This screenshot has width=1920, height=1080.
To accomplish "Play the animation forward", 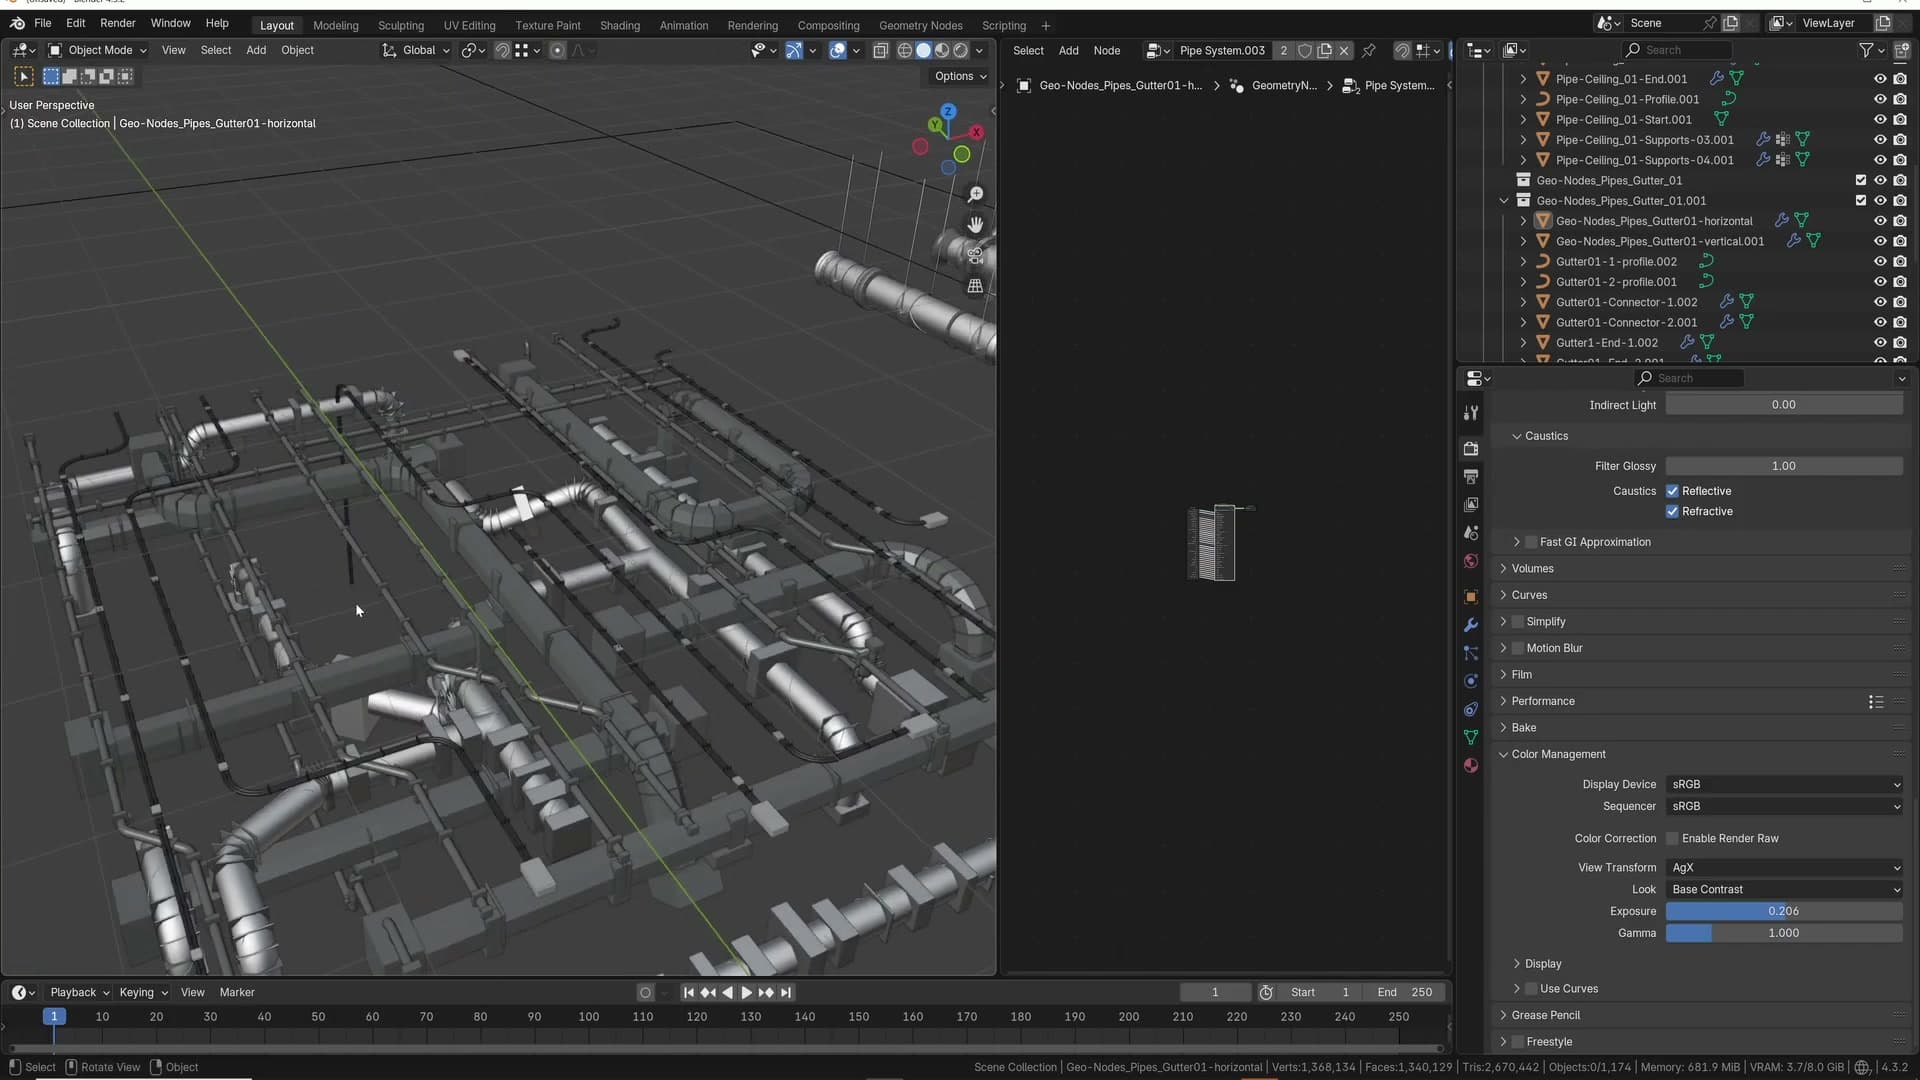I will click(746, 993).
